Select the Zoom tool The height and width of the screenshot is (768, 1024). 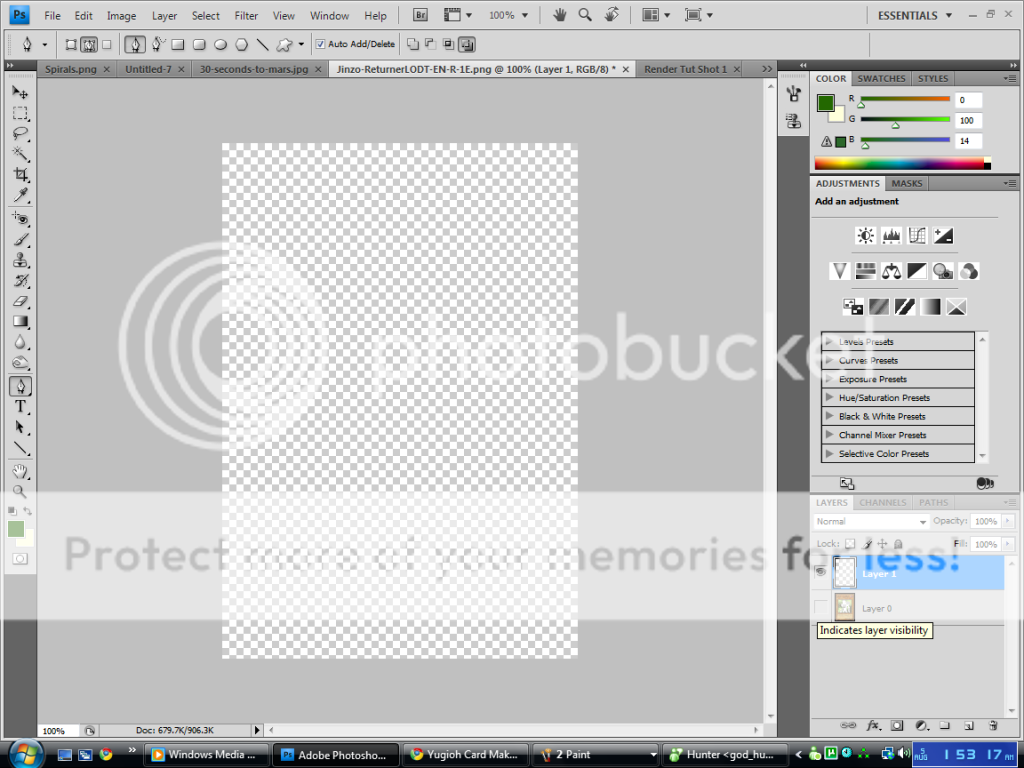[20, 492]
